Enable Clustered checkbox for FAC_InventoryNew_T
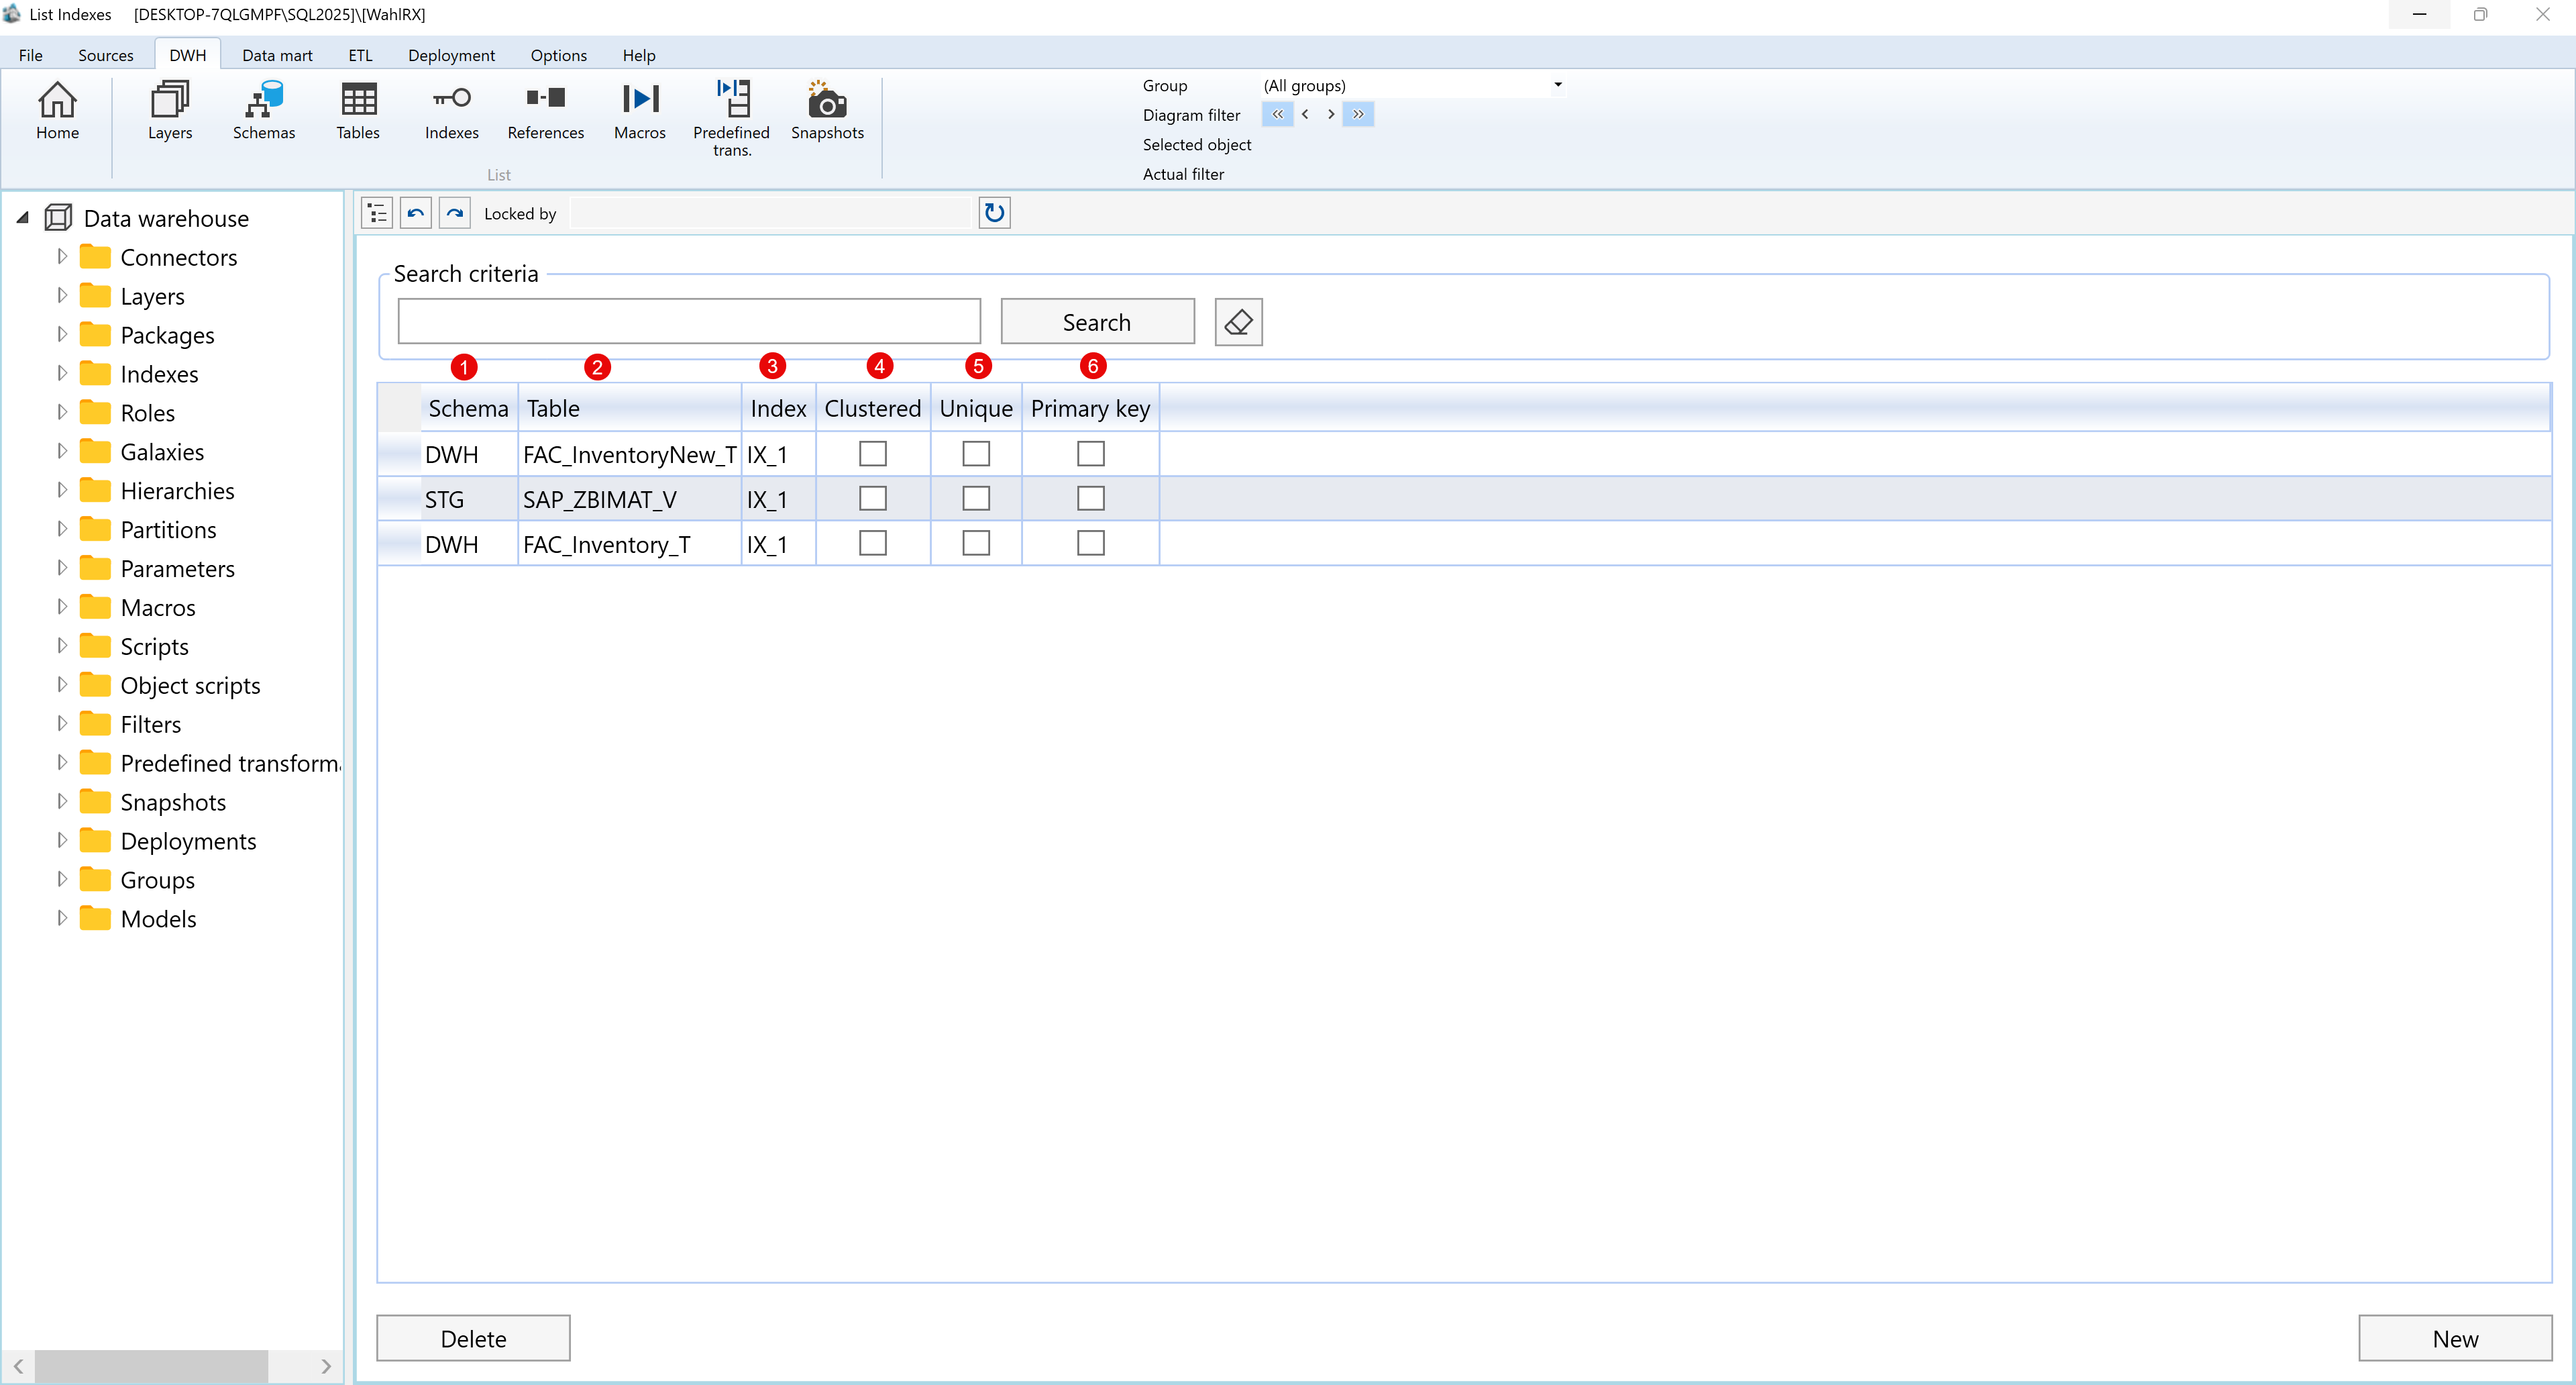 [872, 453]
